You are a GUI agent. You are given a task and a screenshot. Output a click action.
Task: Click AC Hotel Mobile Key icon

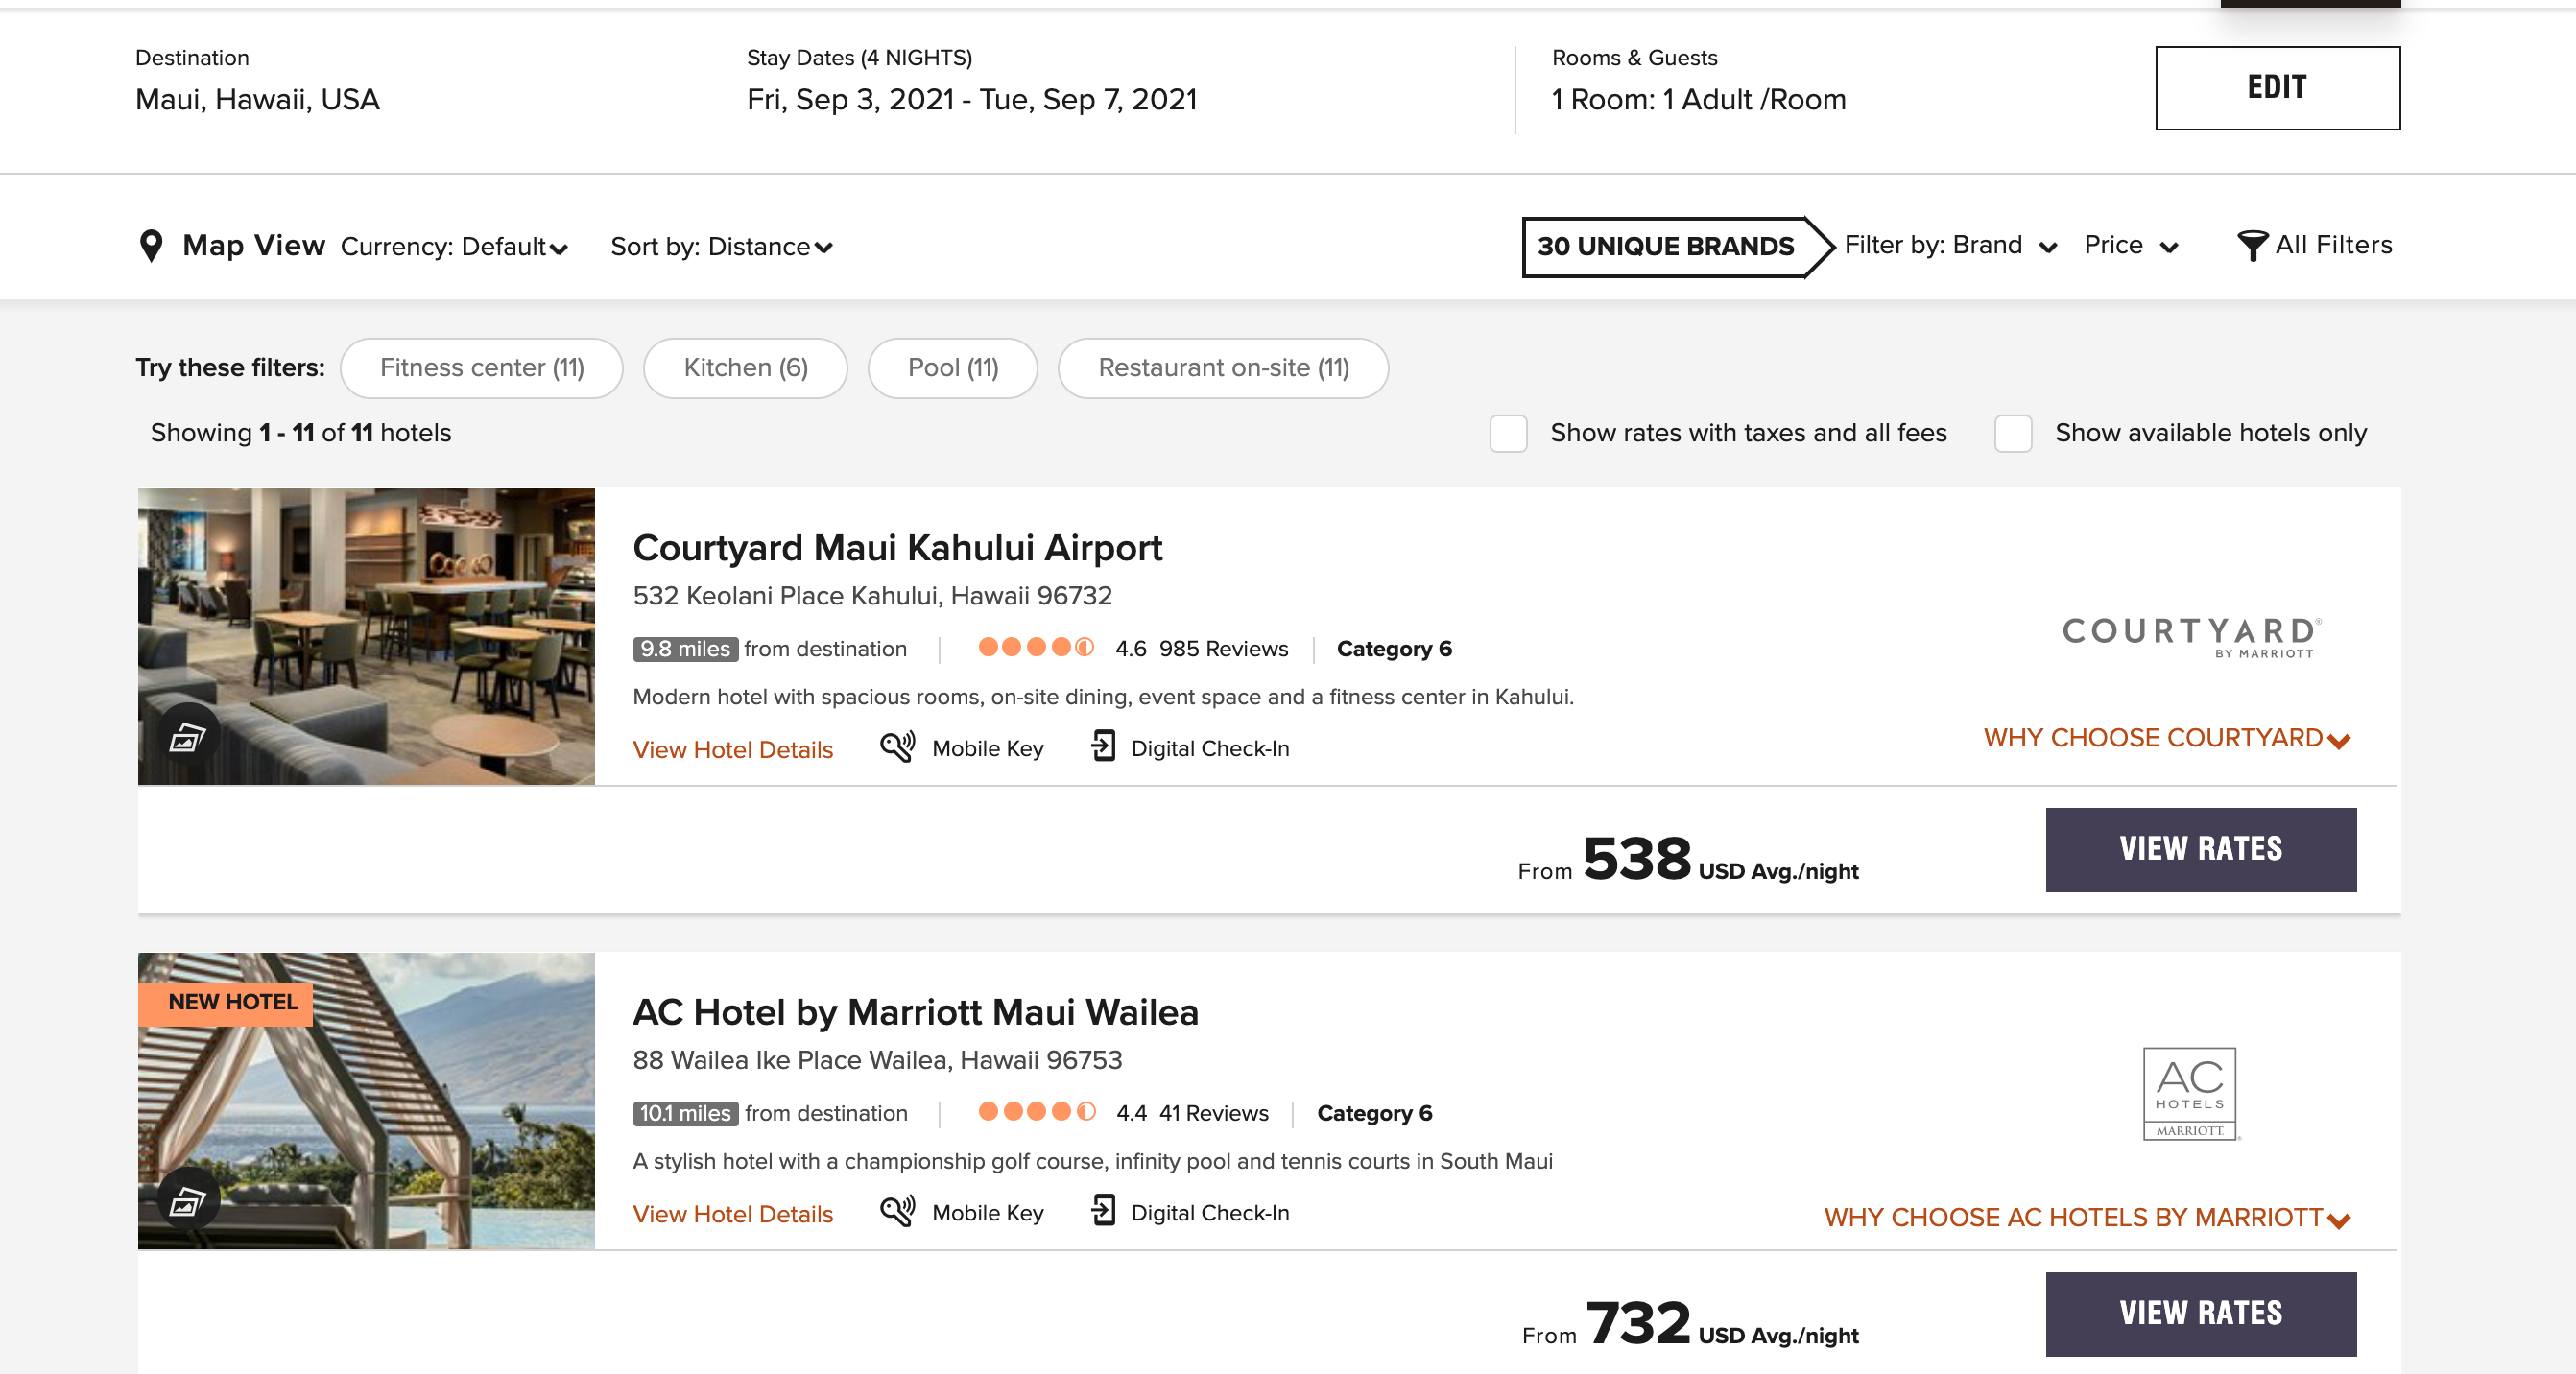pyautogui.click(x=897, y=1212)
